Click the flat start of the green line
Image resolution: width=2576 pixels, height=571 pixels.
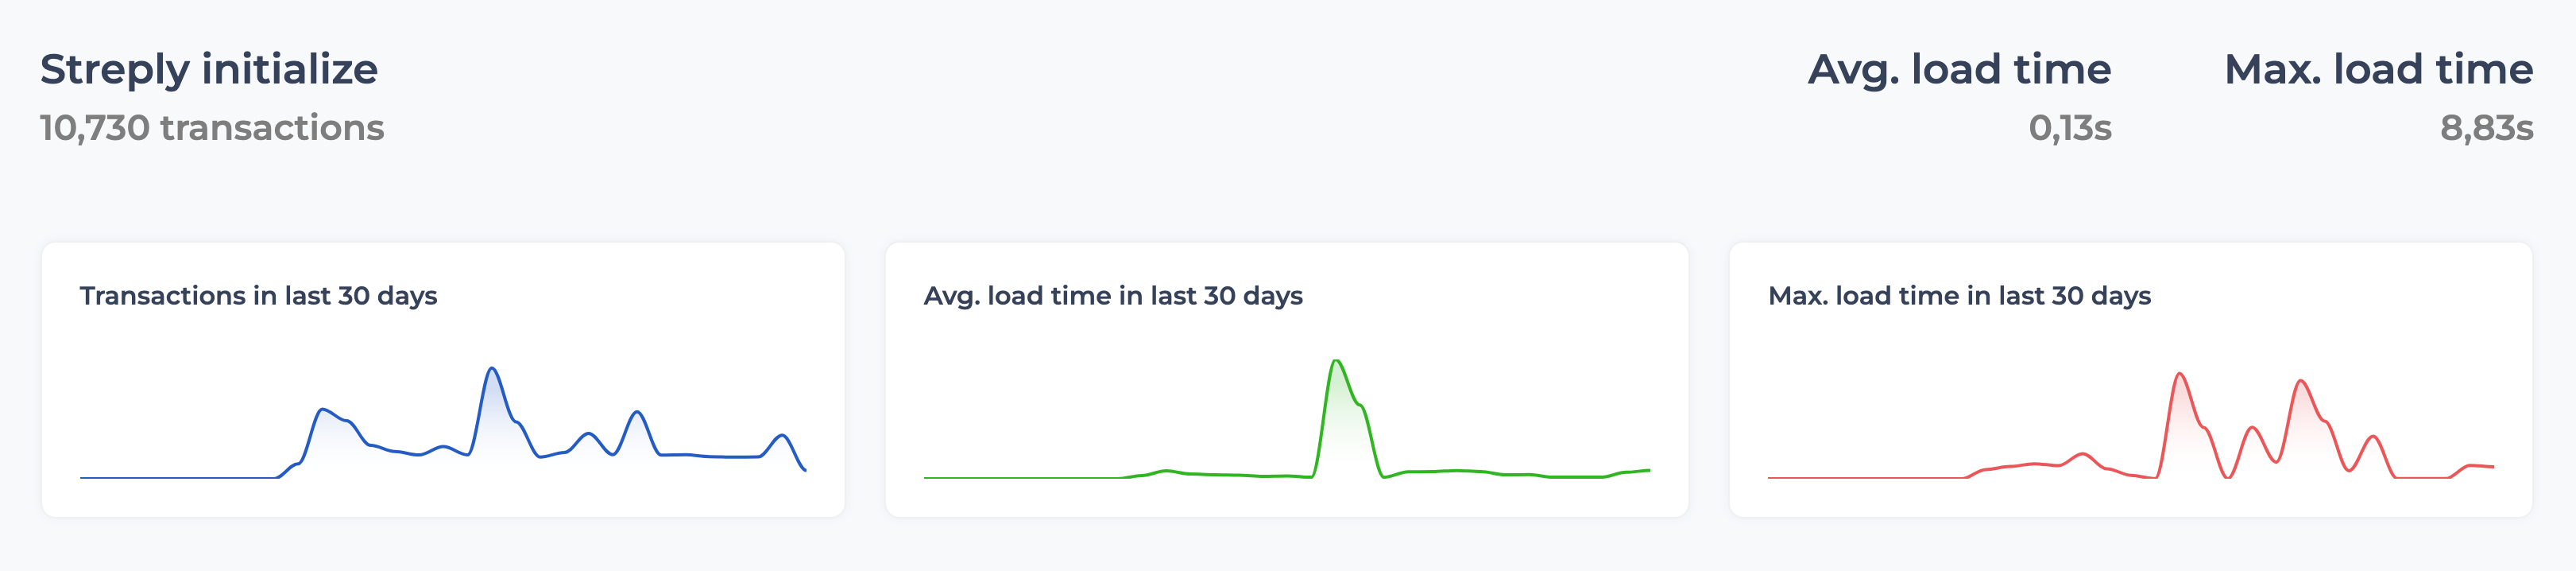(1020, 478)
